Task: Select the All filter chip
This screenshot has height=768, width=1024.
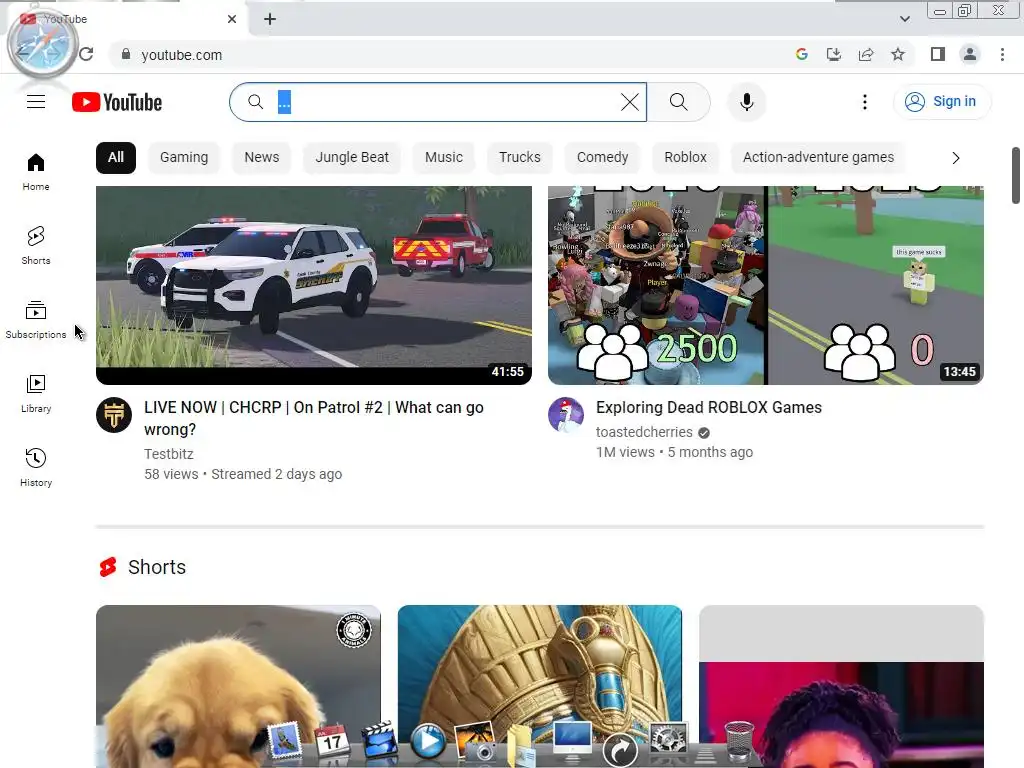Action: 116,157
